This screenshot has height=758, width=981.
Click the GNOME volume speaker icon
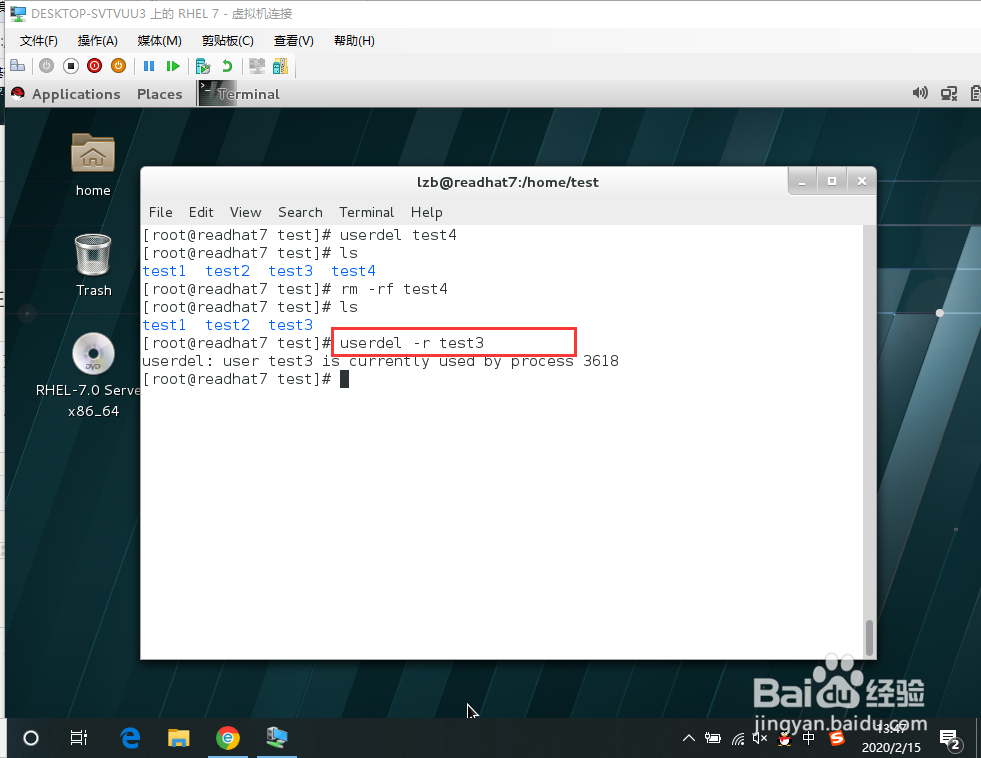920,93
